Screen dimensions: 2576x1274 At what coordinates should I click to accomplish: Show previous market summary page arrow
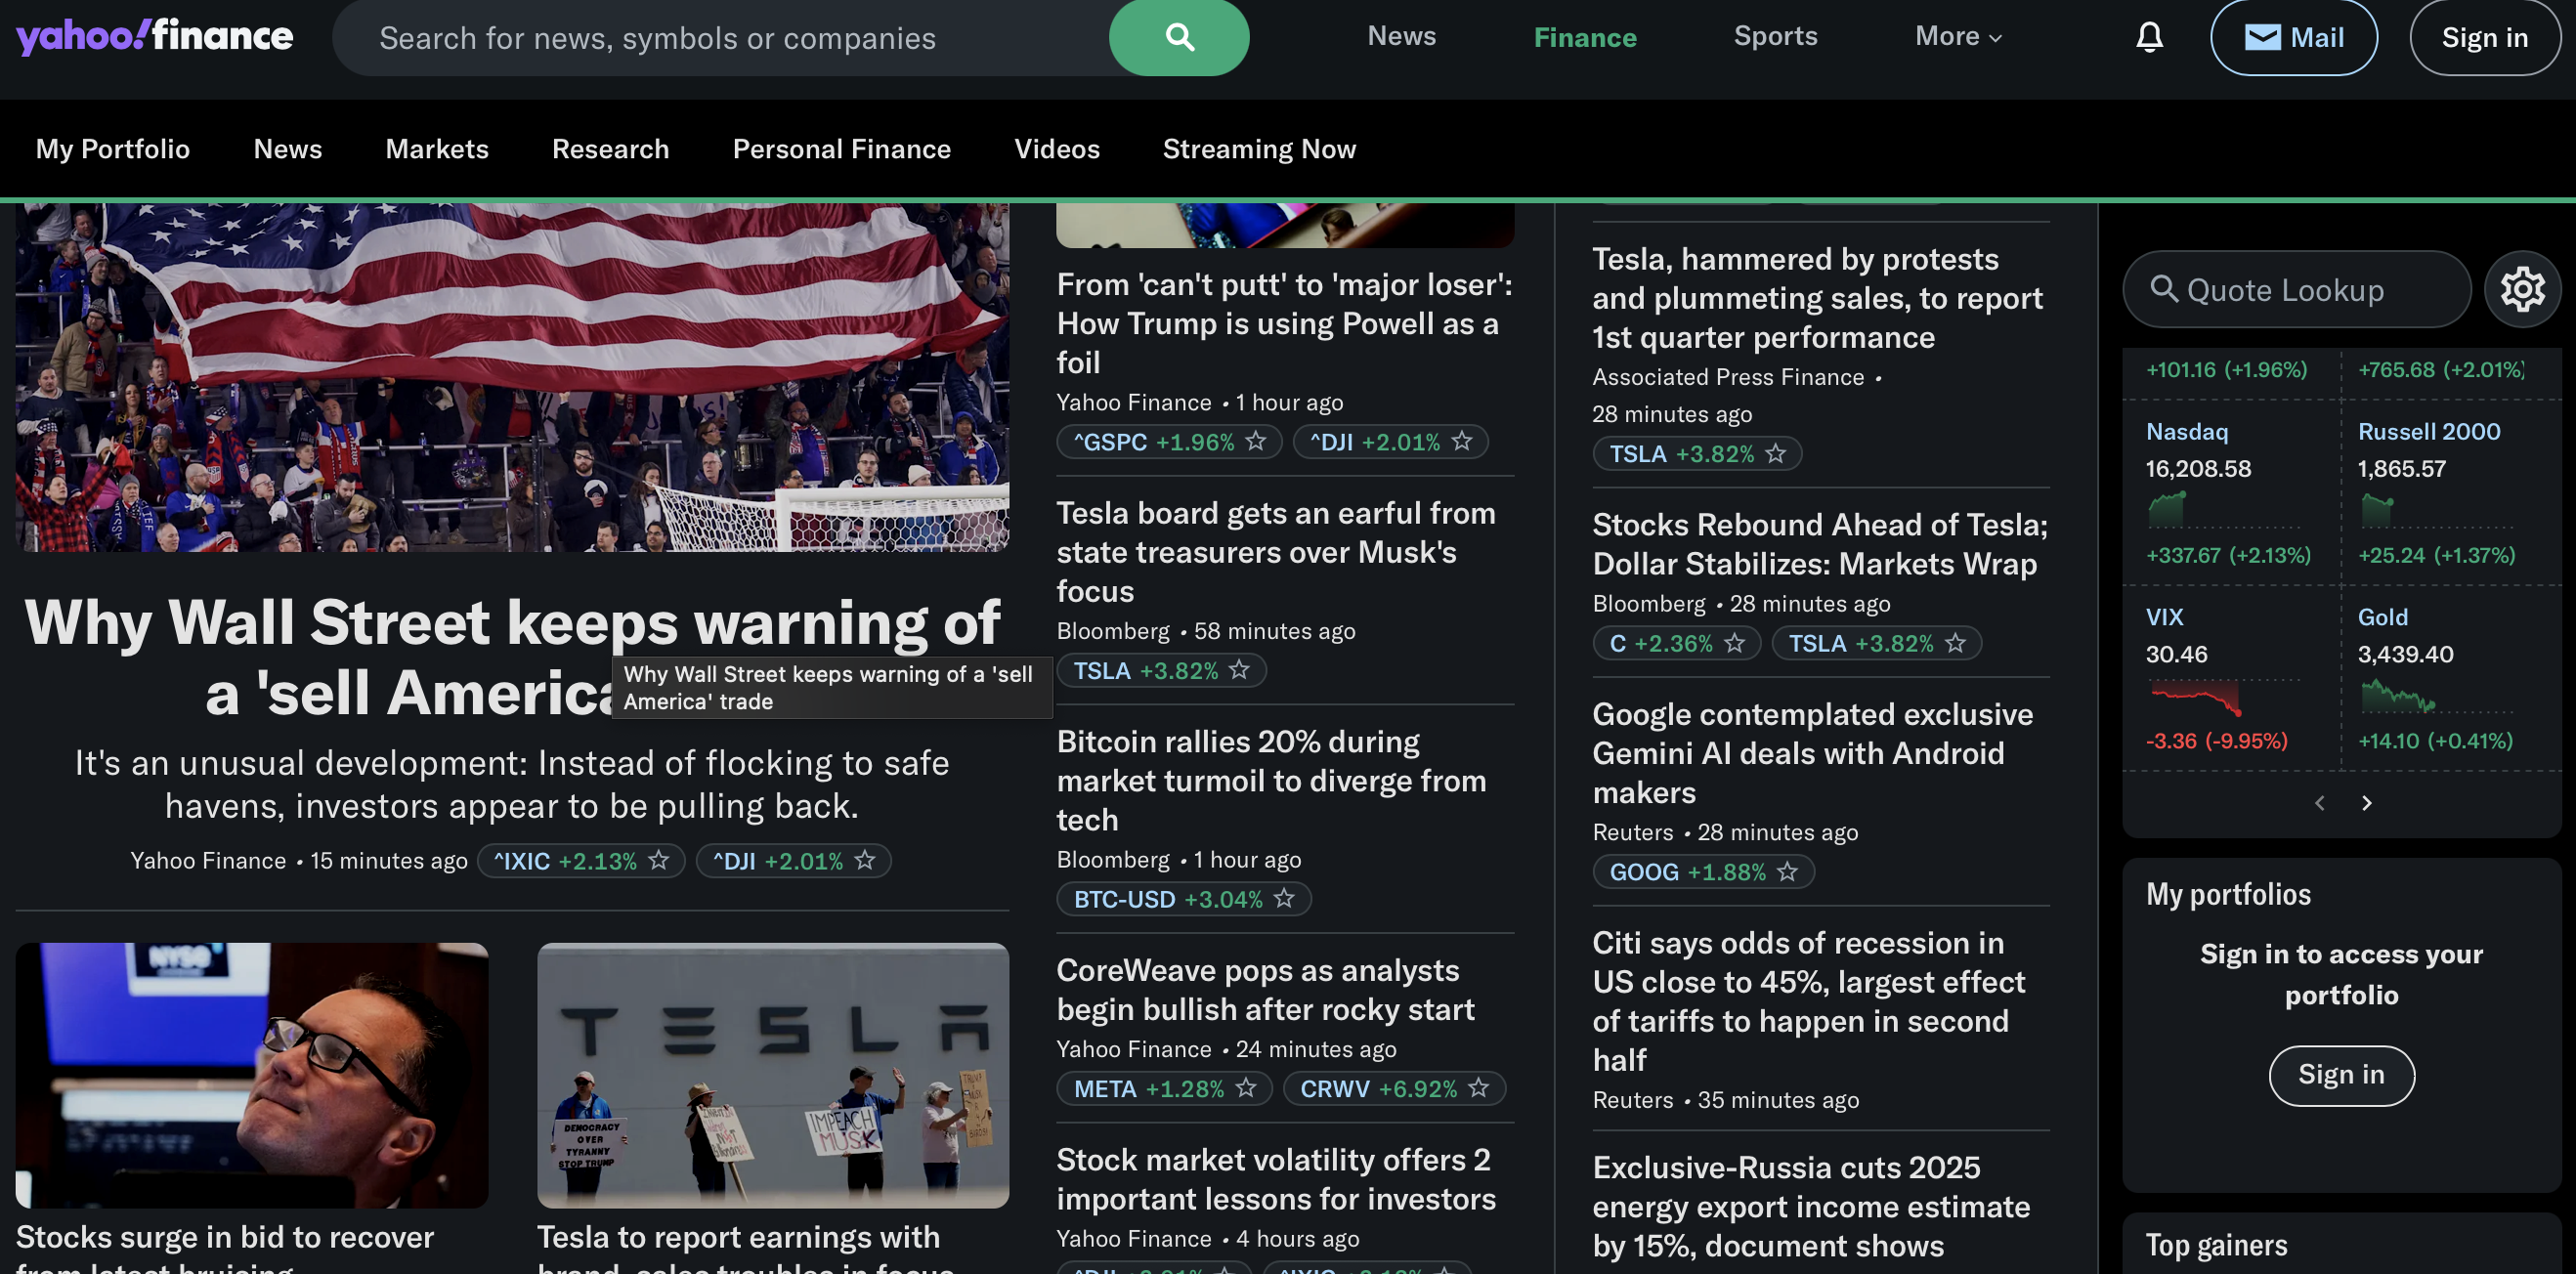point(2319,803)
